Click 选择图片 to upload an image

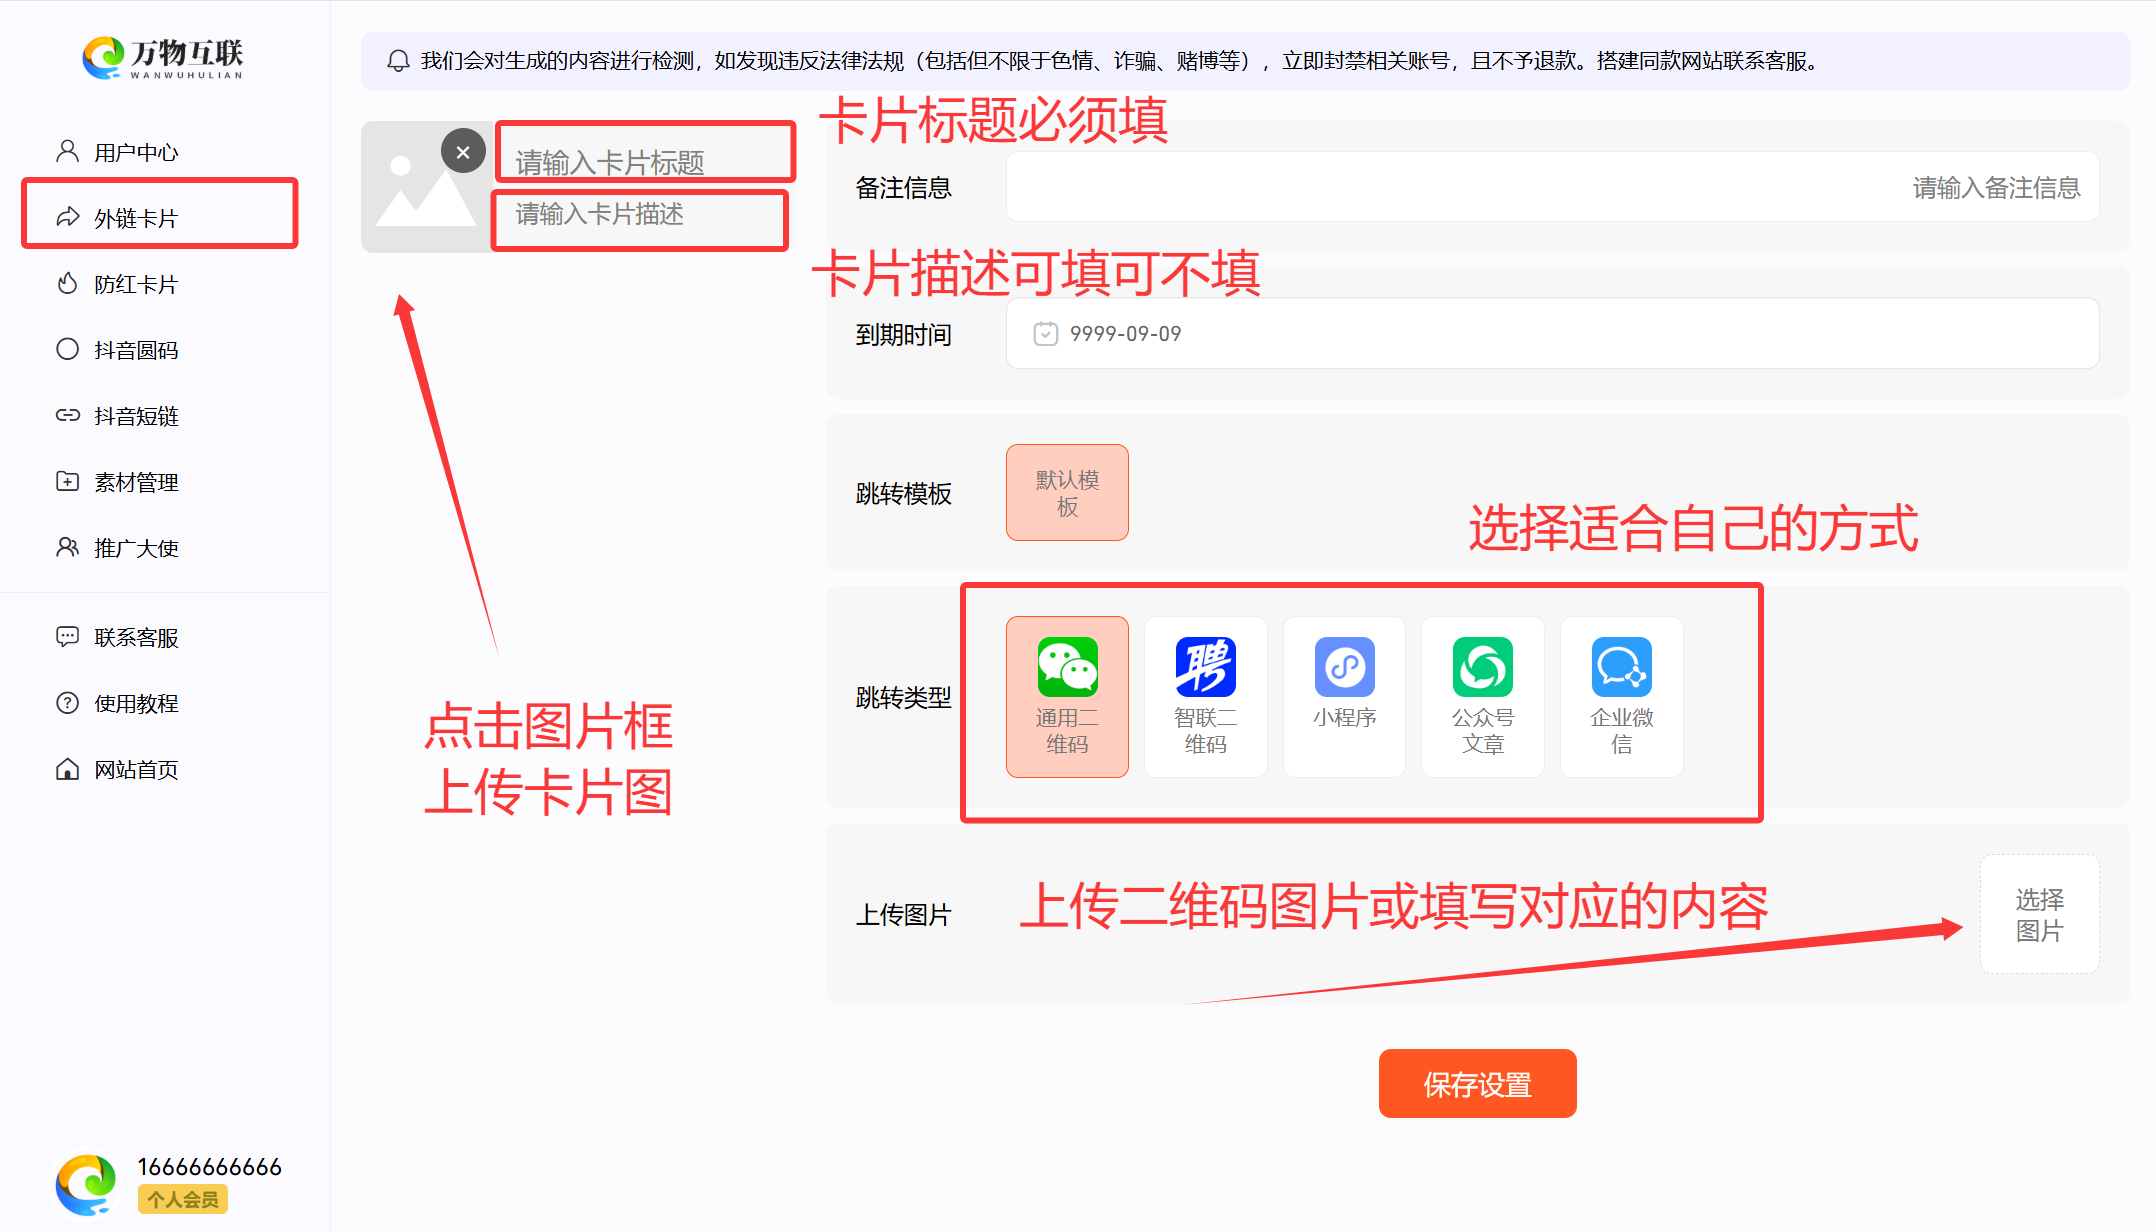pyautogui.click(x=2039, y=914)
